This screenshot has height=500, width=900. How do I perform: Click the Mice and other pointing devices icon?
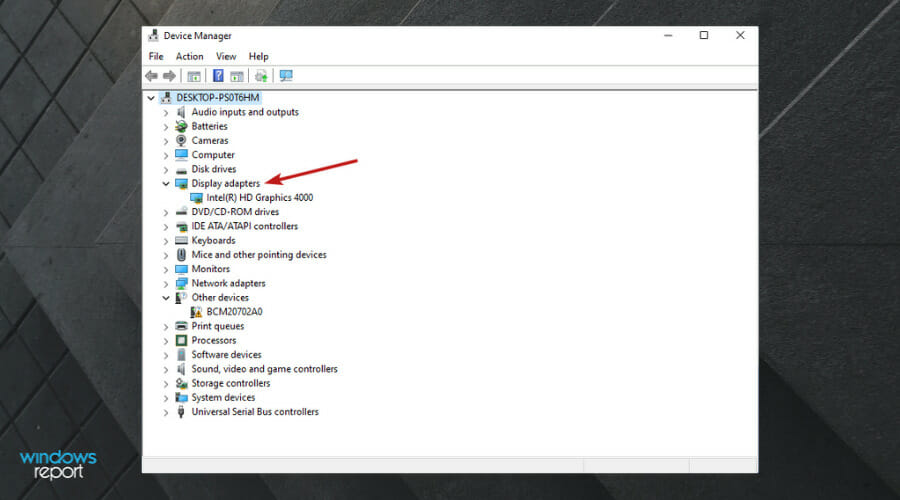[x=181, y=255]
